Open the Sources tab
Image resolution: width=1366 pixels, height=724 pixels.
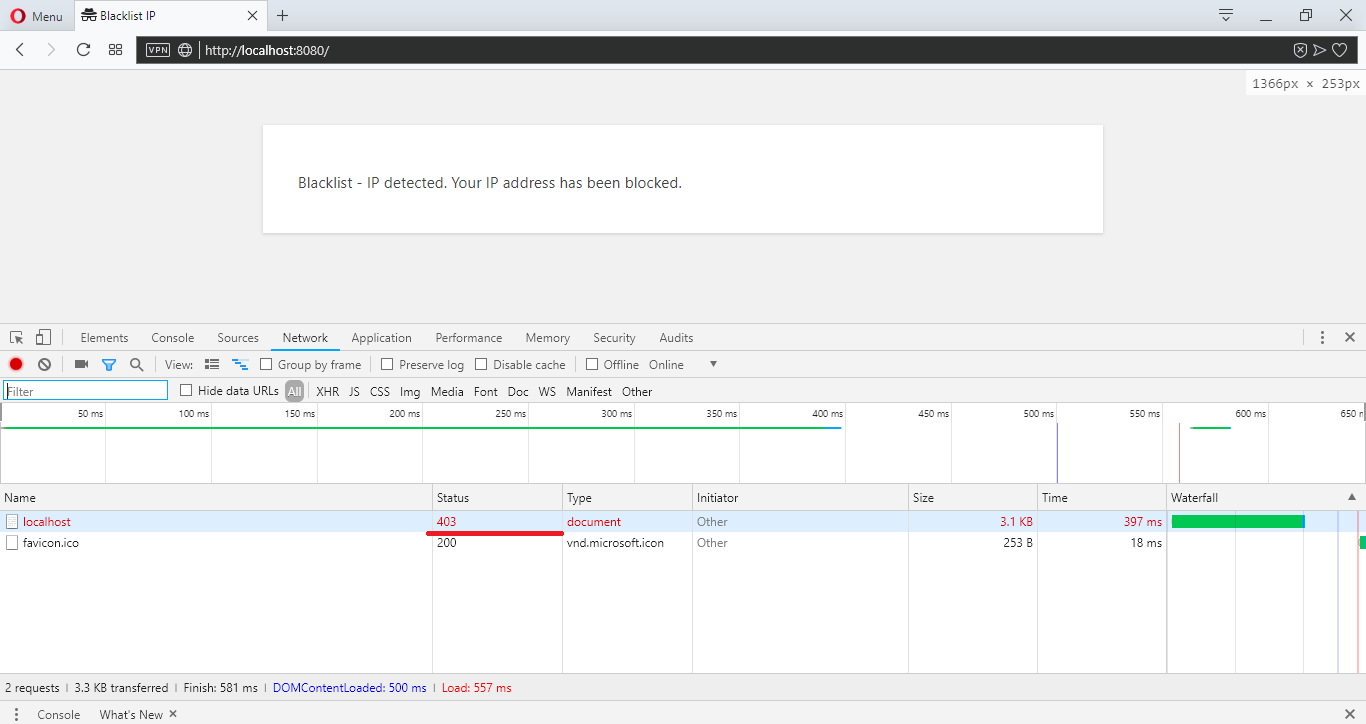238,338
